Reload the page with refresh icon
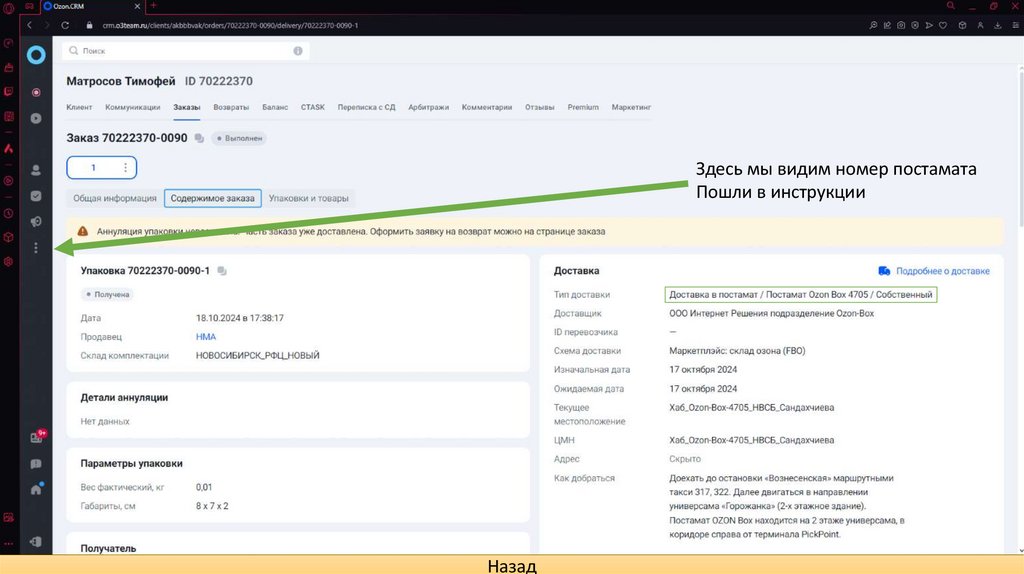The image size is (1024, 574). (x=65, y=25)
